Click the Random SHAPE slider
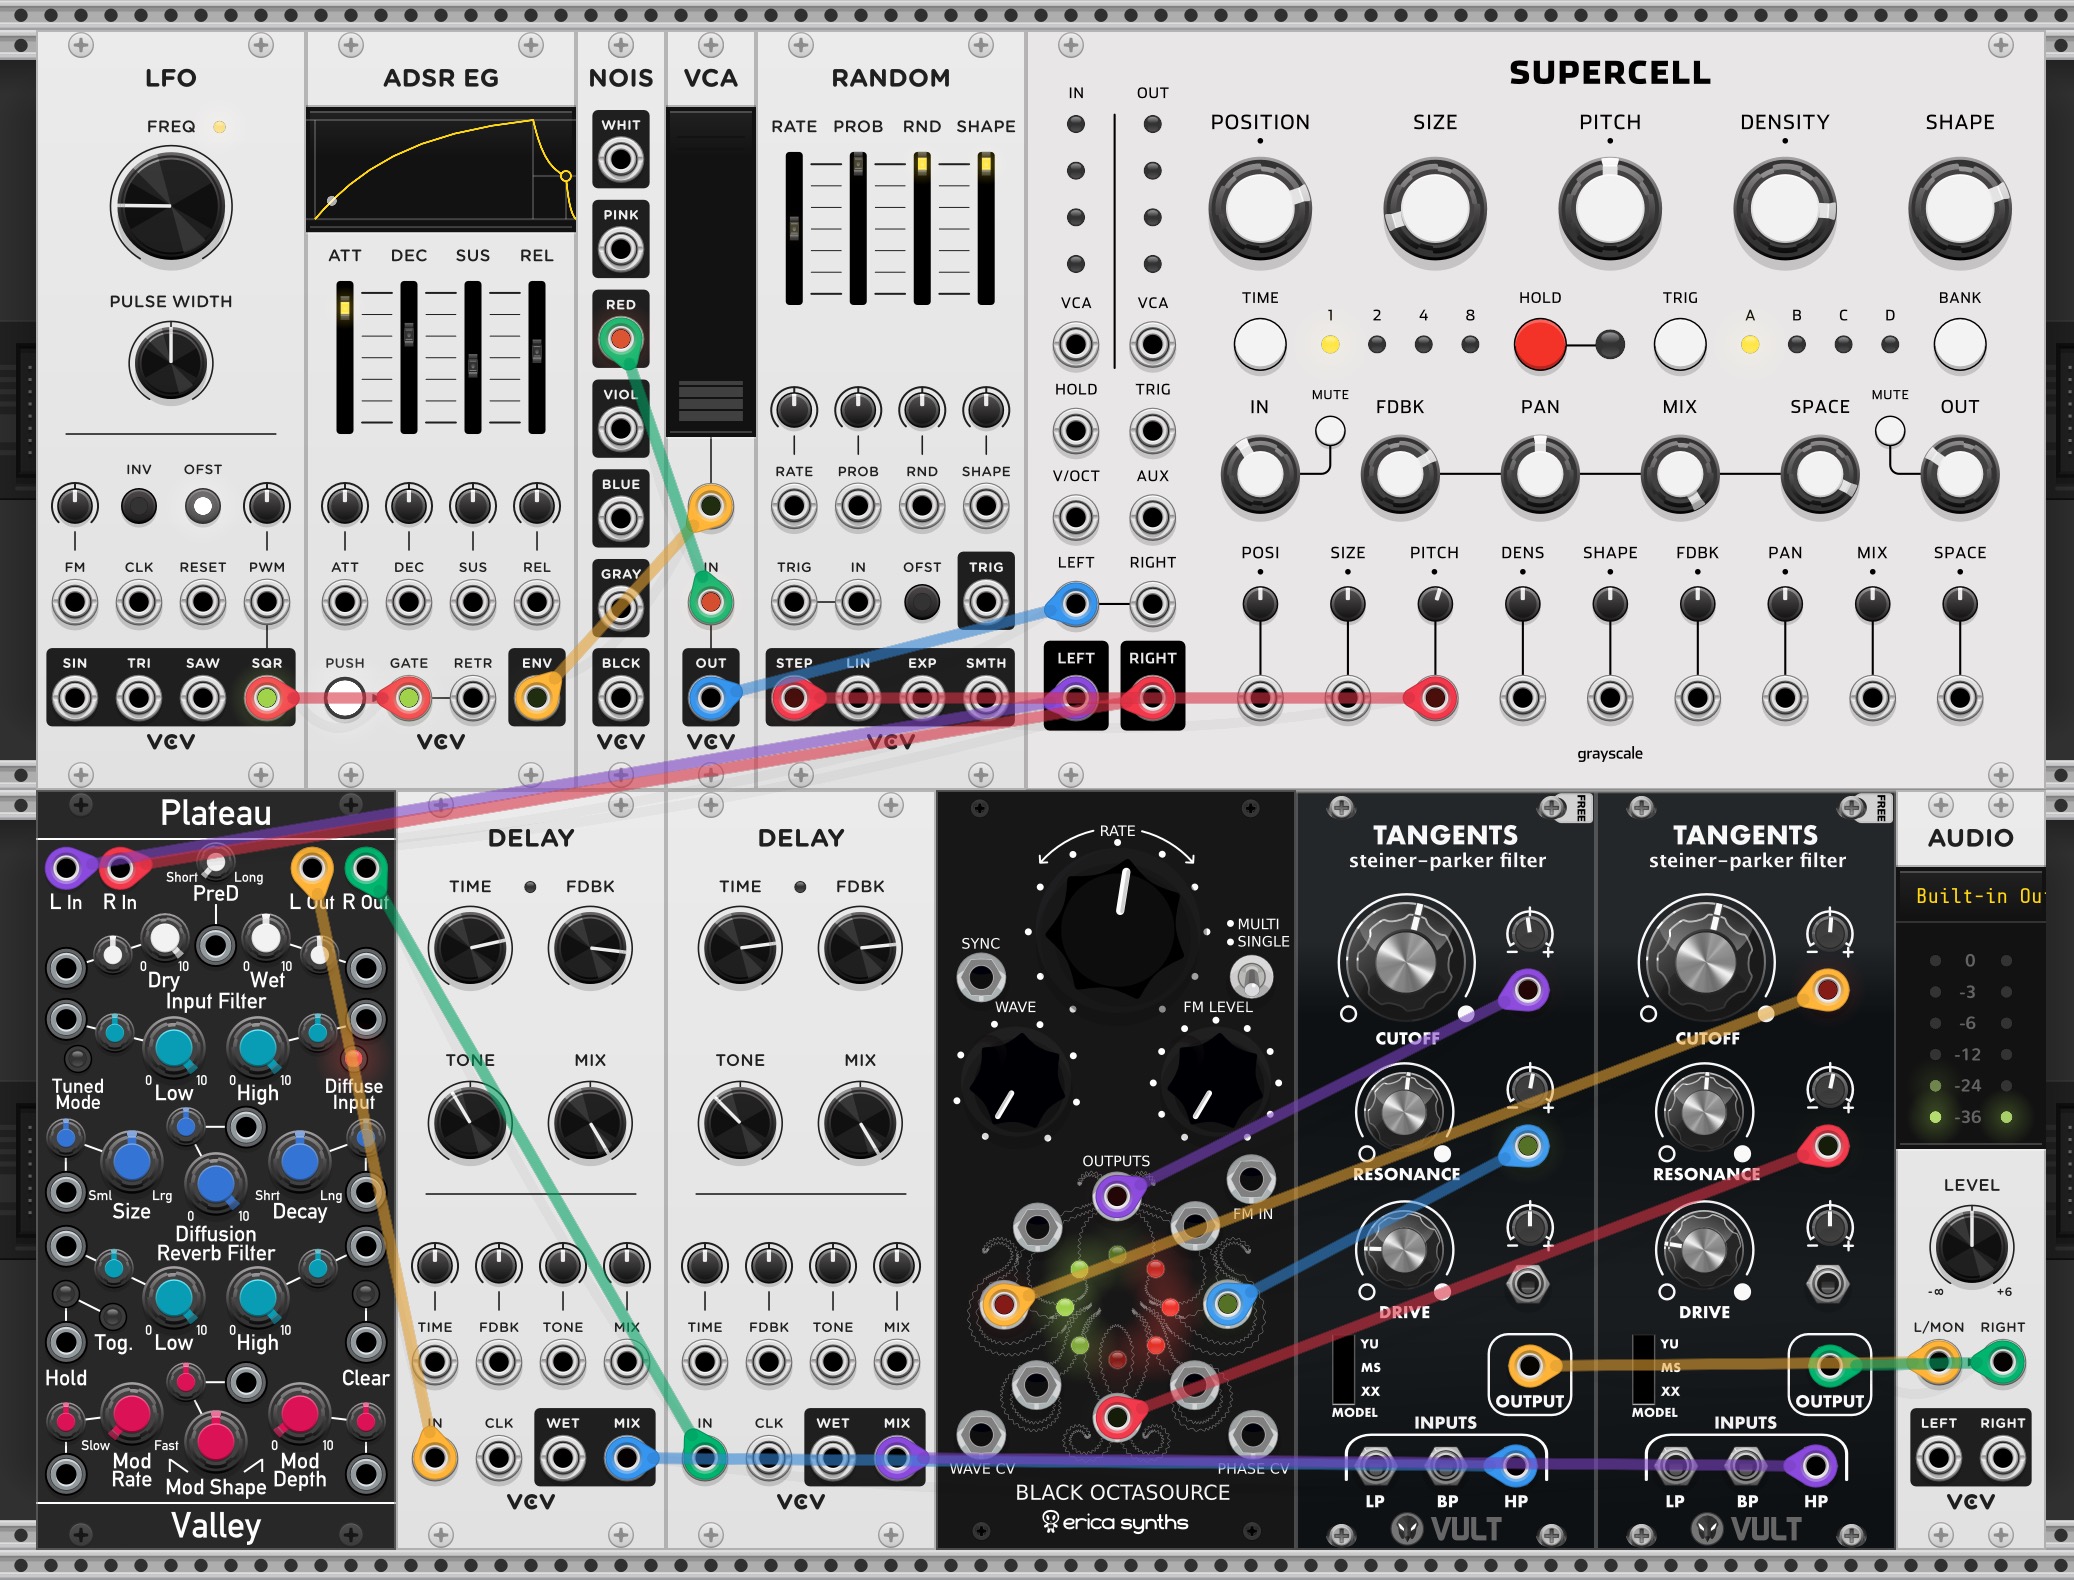Viewport: 2074px width, 1580px height. tap(986, 228)
